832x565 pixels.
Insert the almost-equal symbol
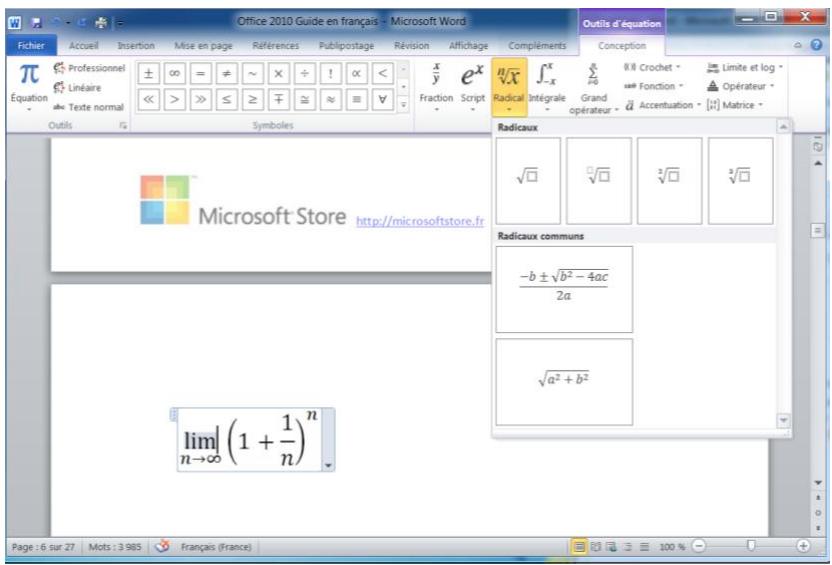tap(331, 99)
